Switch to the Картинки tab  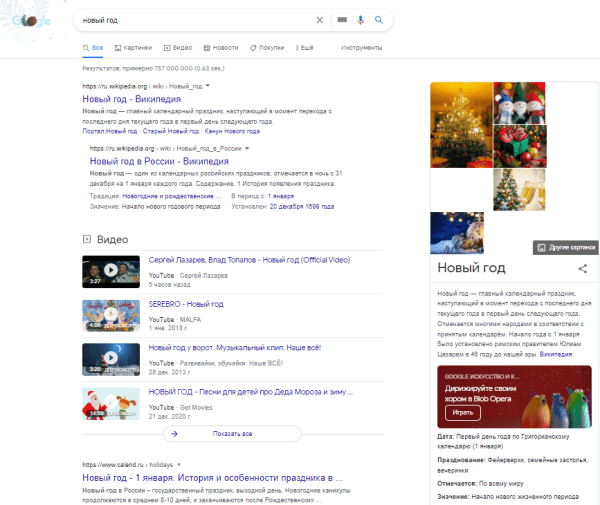point(133,47)
